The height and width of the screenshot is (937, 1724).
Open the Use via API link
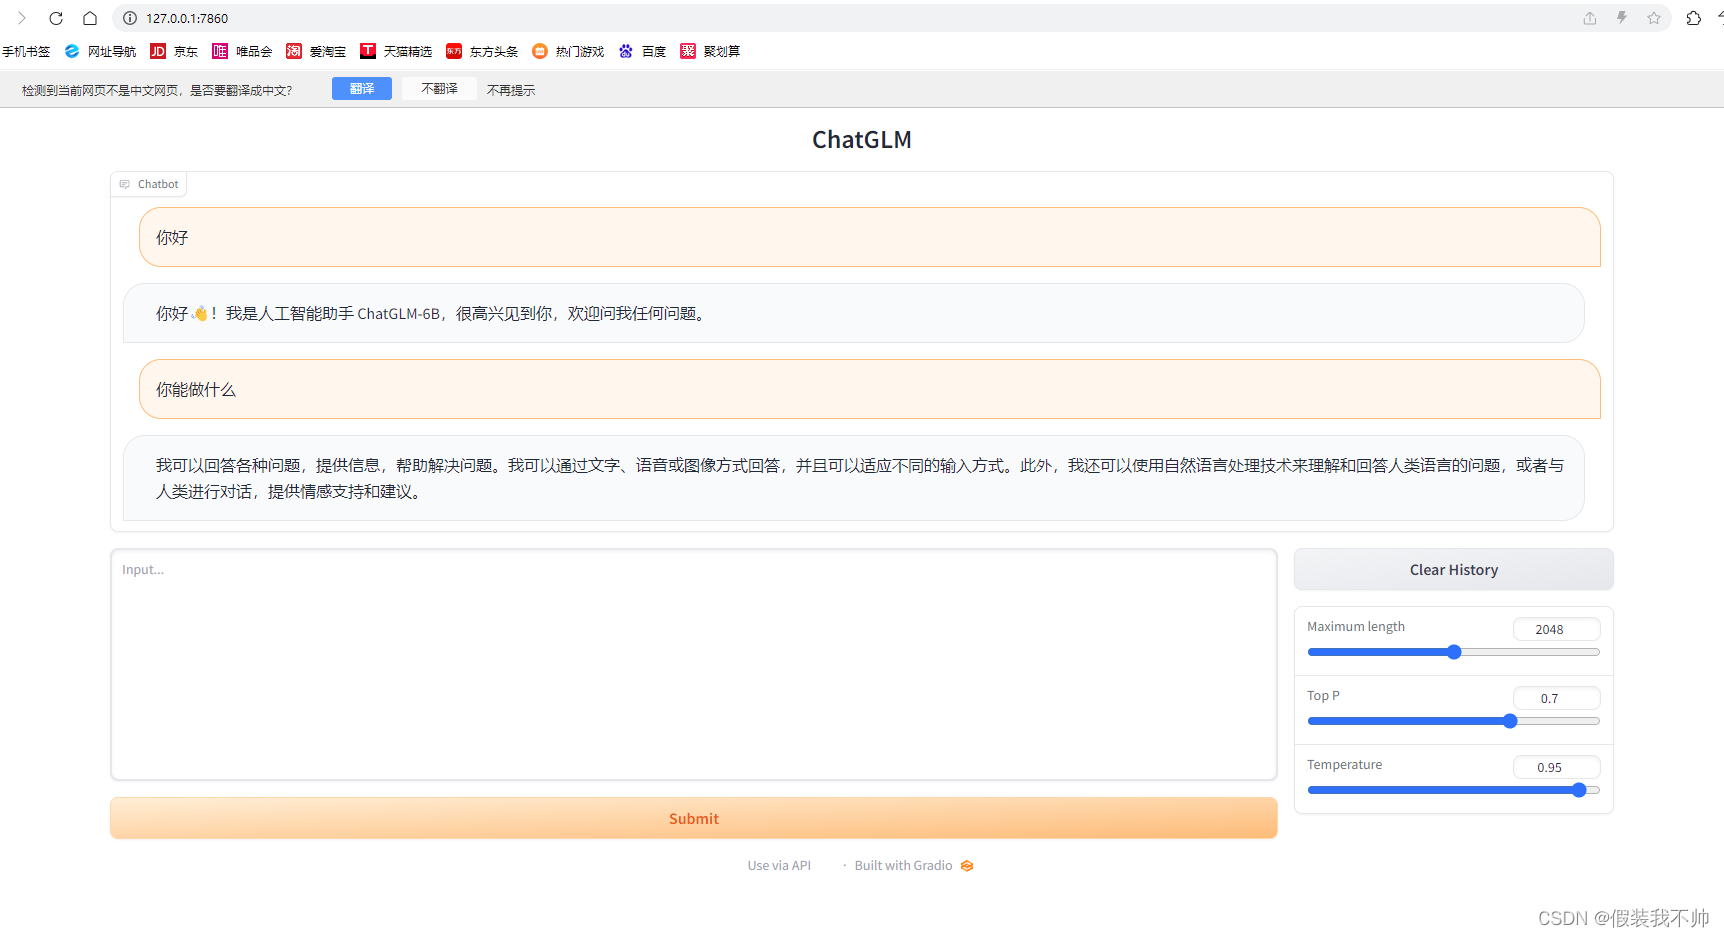(779, 866)
